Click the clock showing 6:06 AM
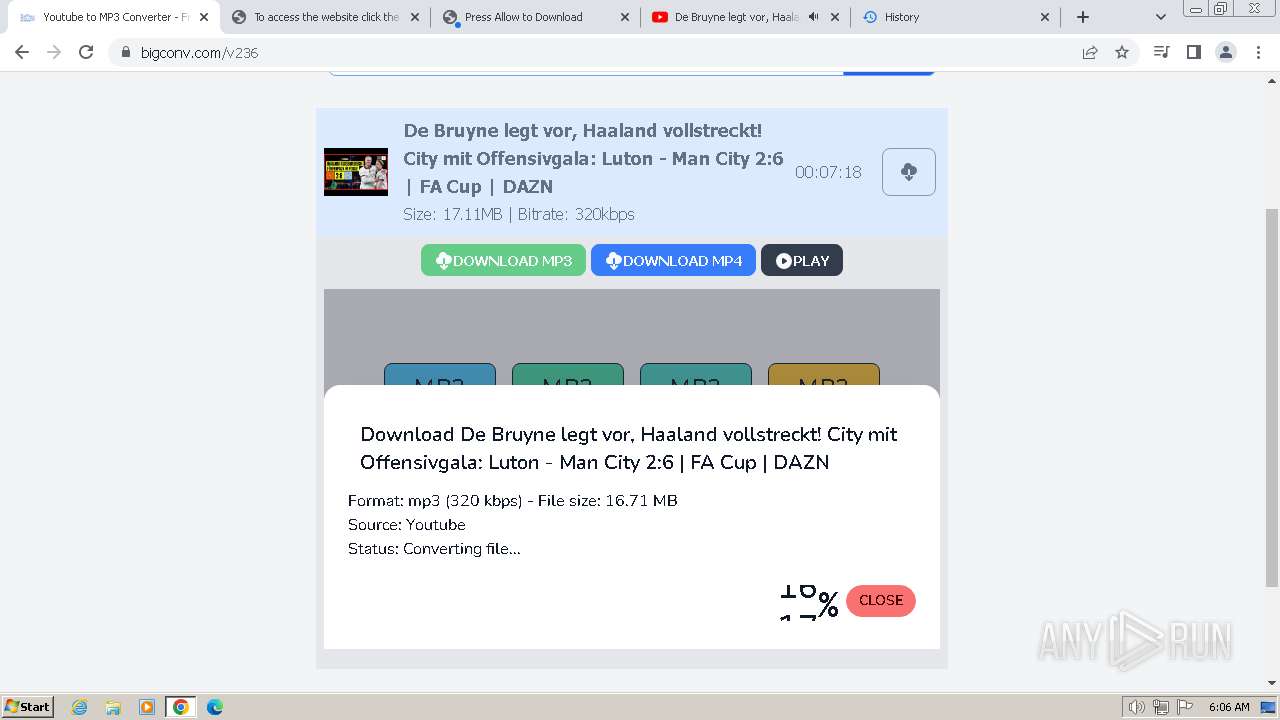This screenshot has width=1280, height=720. 1229,707
